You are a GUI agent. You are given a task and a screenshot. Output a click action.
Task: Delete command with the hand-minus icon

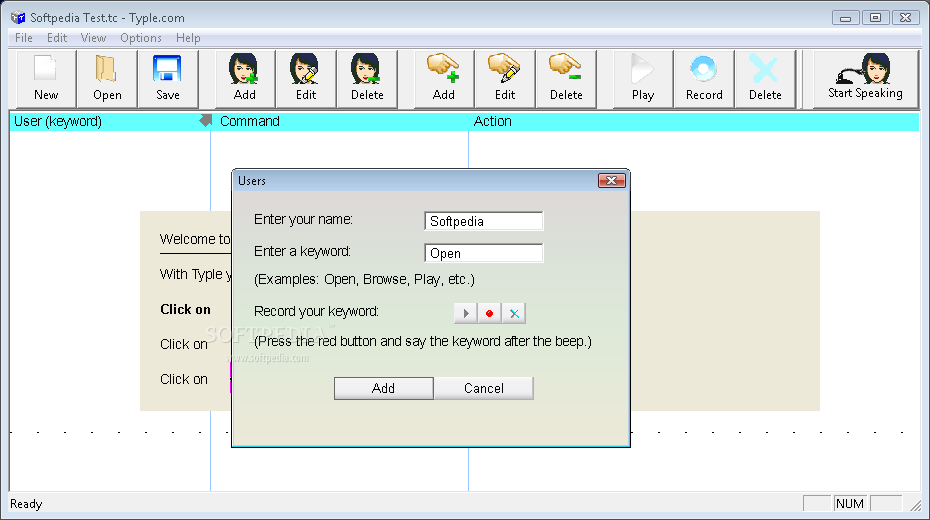click(566, 78)
